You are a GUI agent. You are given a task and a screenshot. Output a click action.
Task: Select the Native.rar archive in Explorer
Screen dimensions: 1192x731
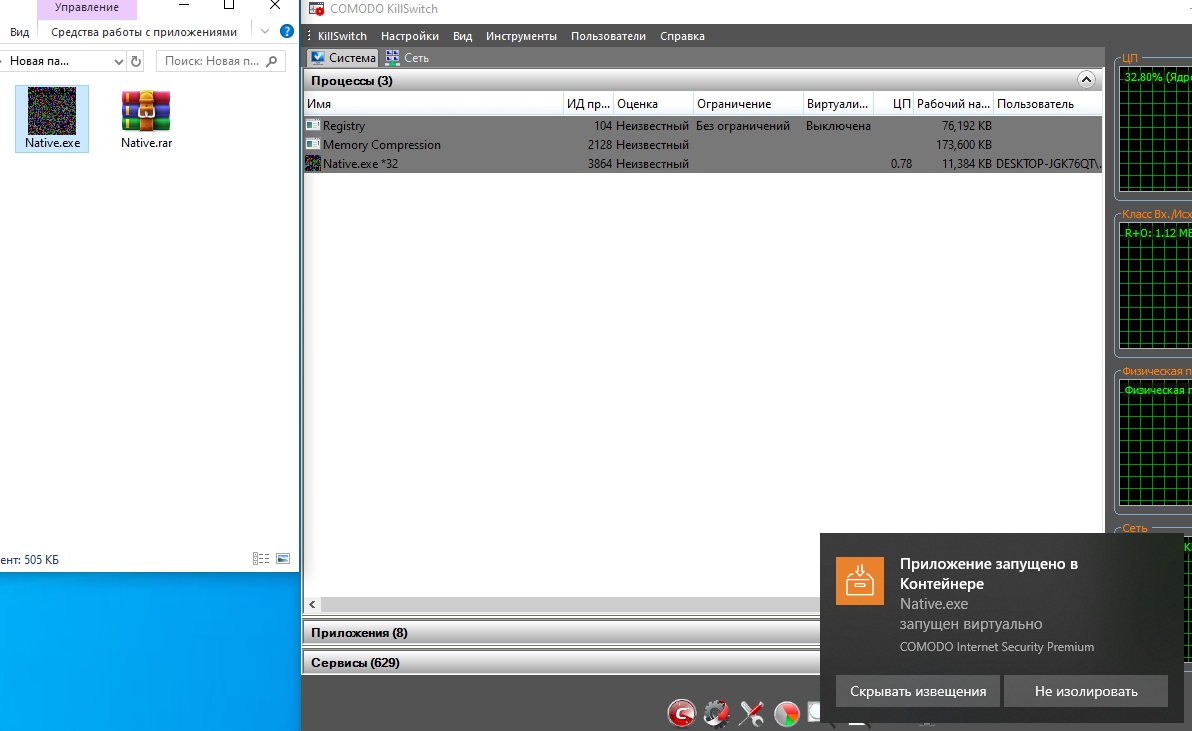[146, 119]
